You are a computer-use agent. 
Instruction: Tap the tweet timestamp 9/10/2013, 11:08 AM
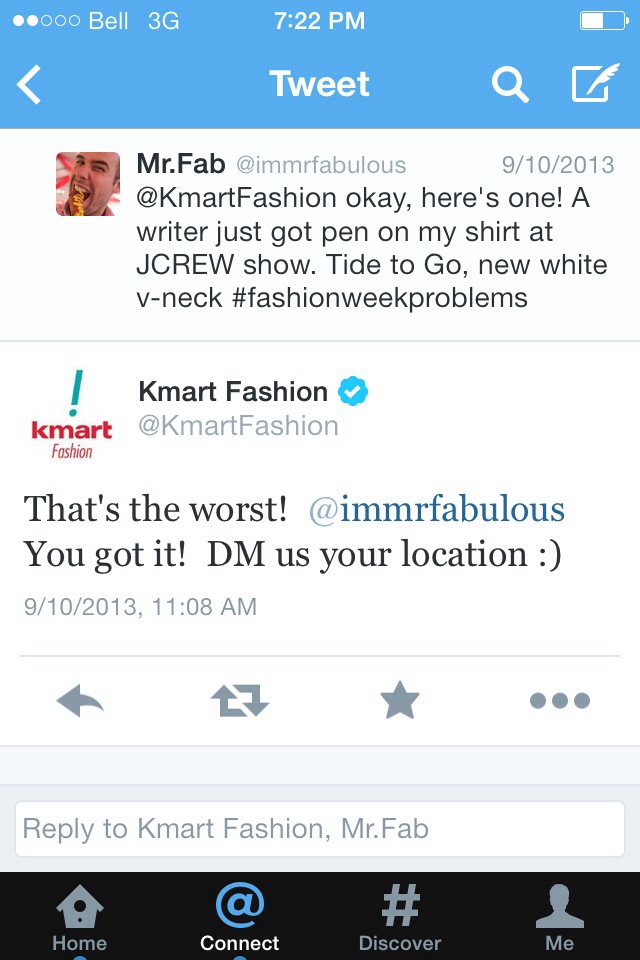[x=140, y=606]
